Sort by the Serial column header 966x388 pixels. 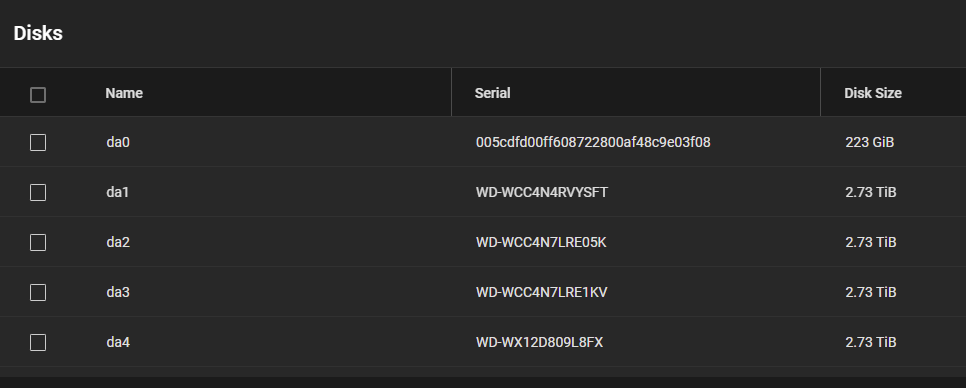tap(492, 93)
